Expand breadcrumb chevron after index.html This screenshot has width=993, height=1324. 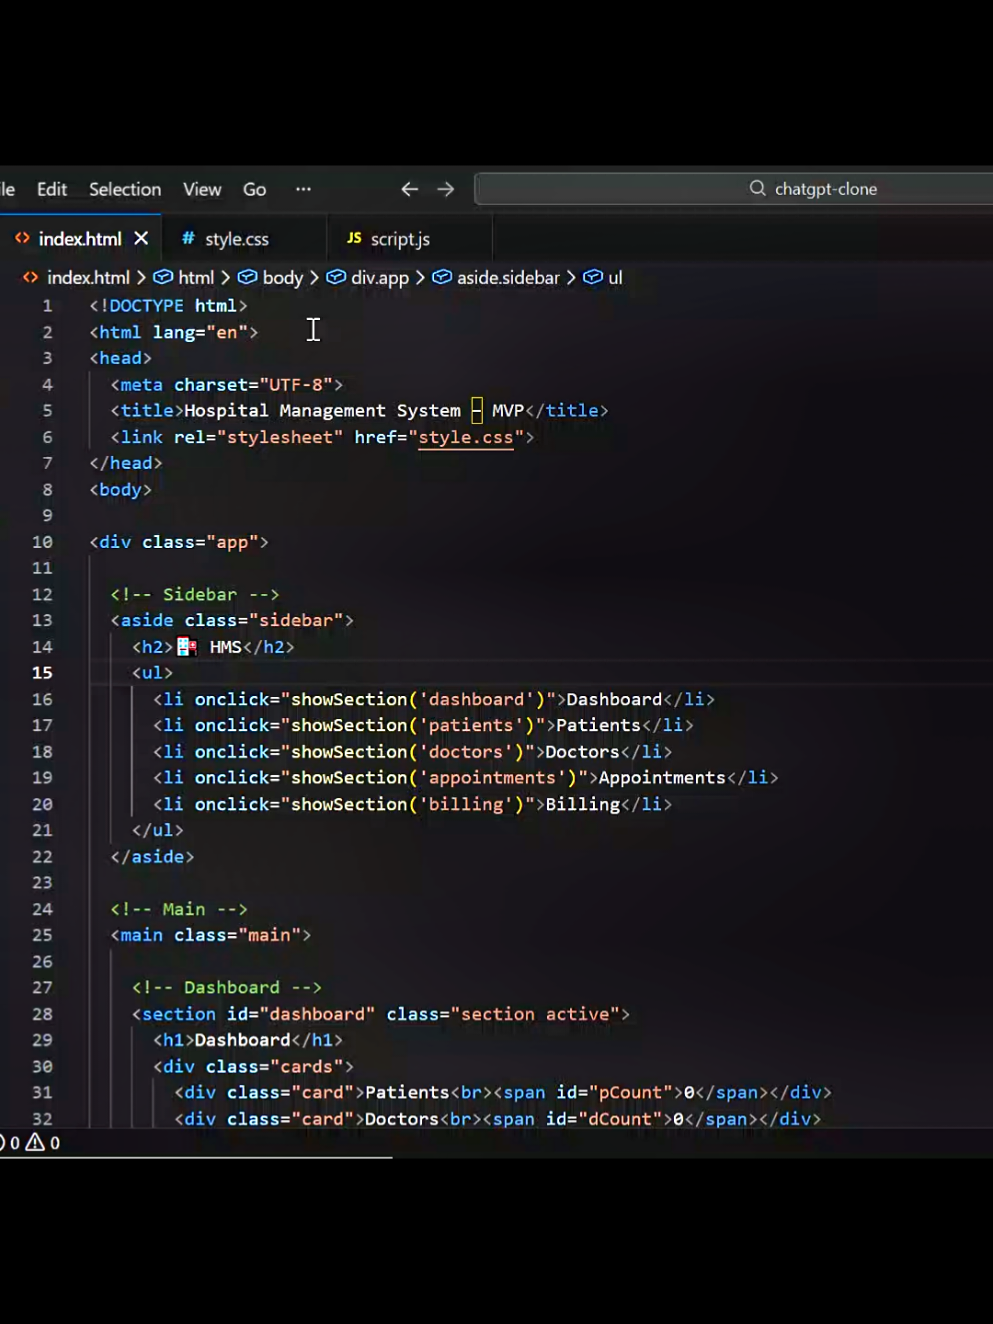pos(141,278)
